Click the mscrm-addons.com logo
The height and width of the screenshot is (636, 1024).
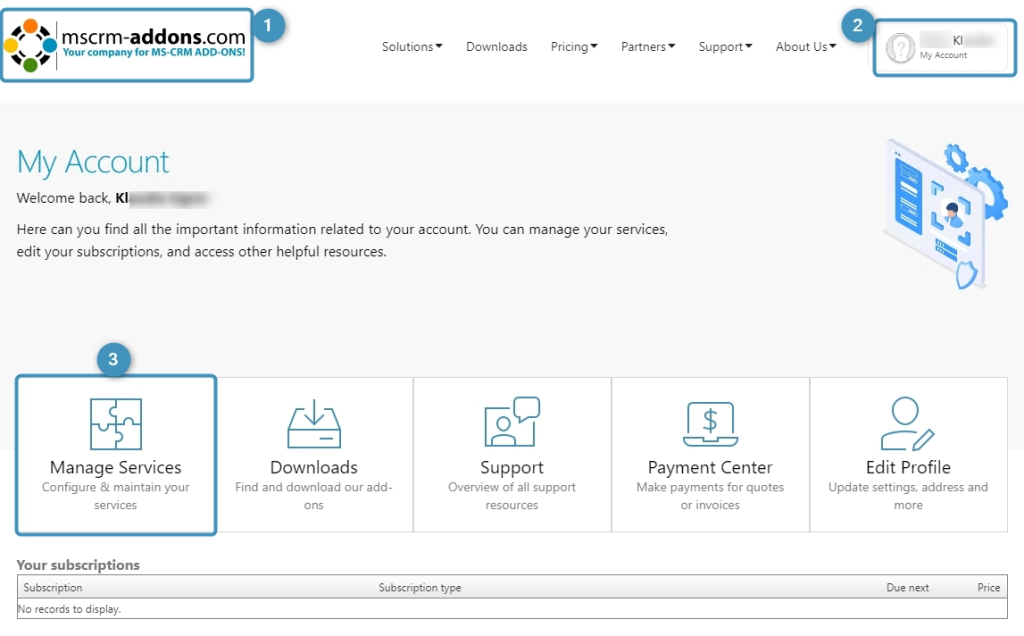click(x=125, y=45)
